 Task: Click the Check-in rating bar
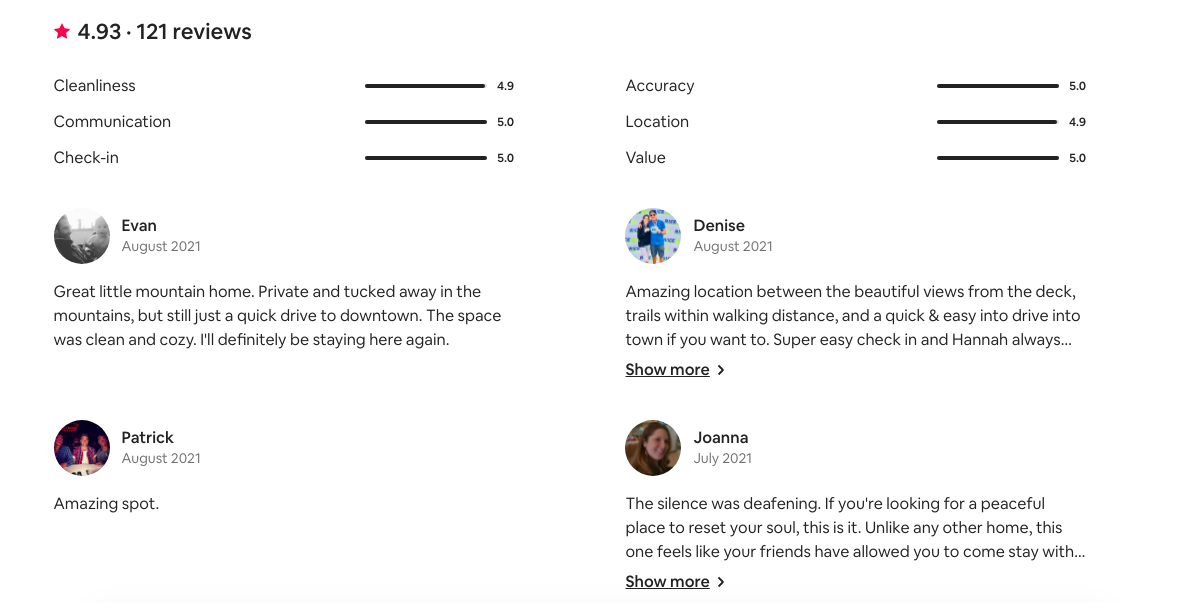426,158
